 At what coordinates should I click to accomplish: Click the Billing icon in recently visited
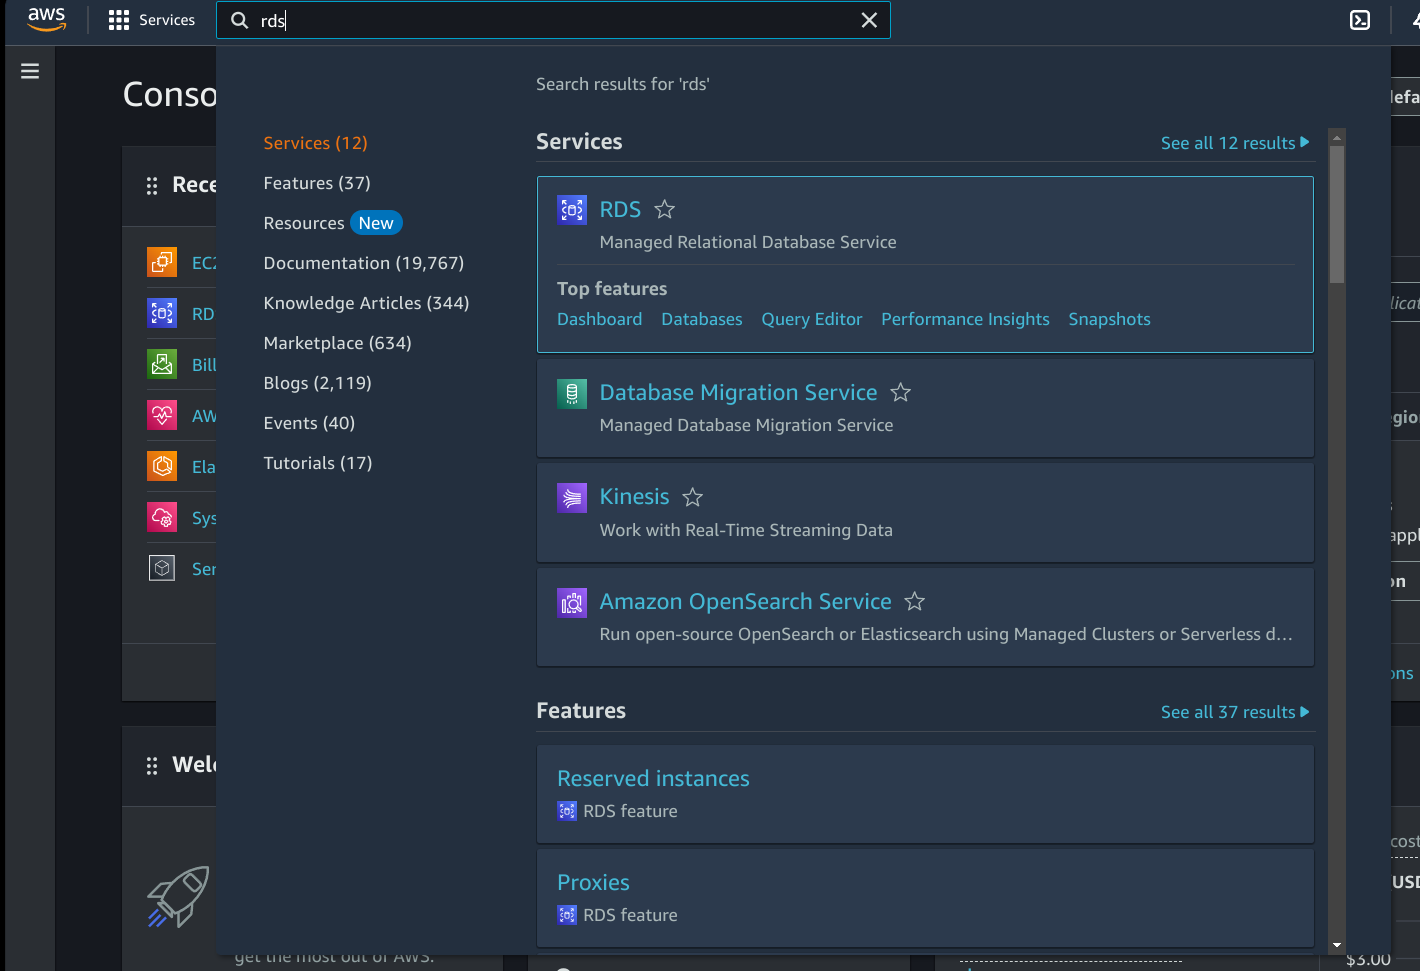tap(162, 364)
